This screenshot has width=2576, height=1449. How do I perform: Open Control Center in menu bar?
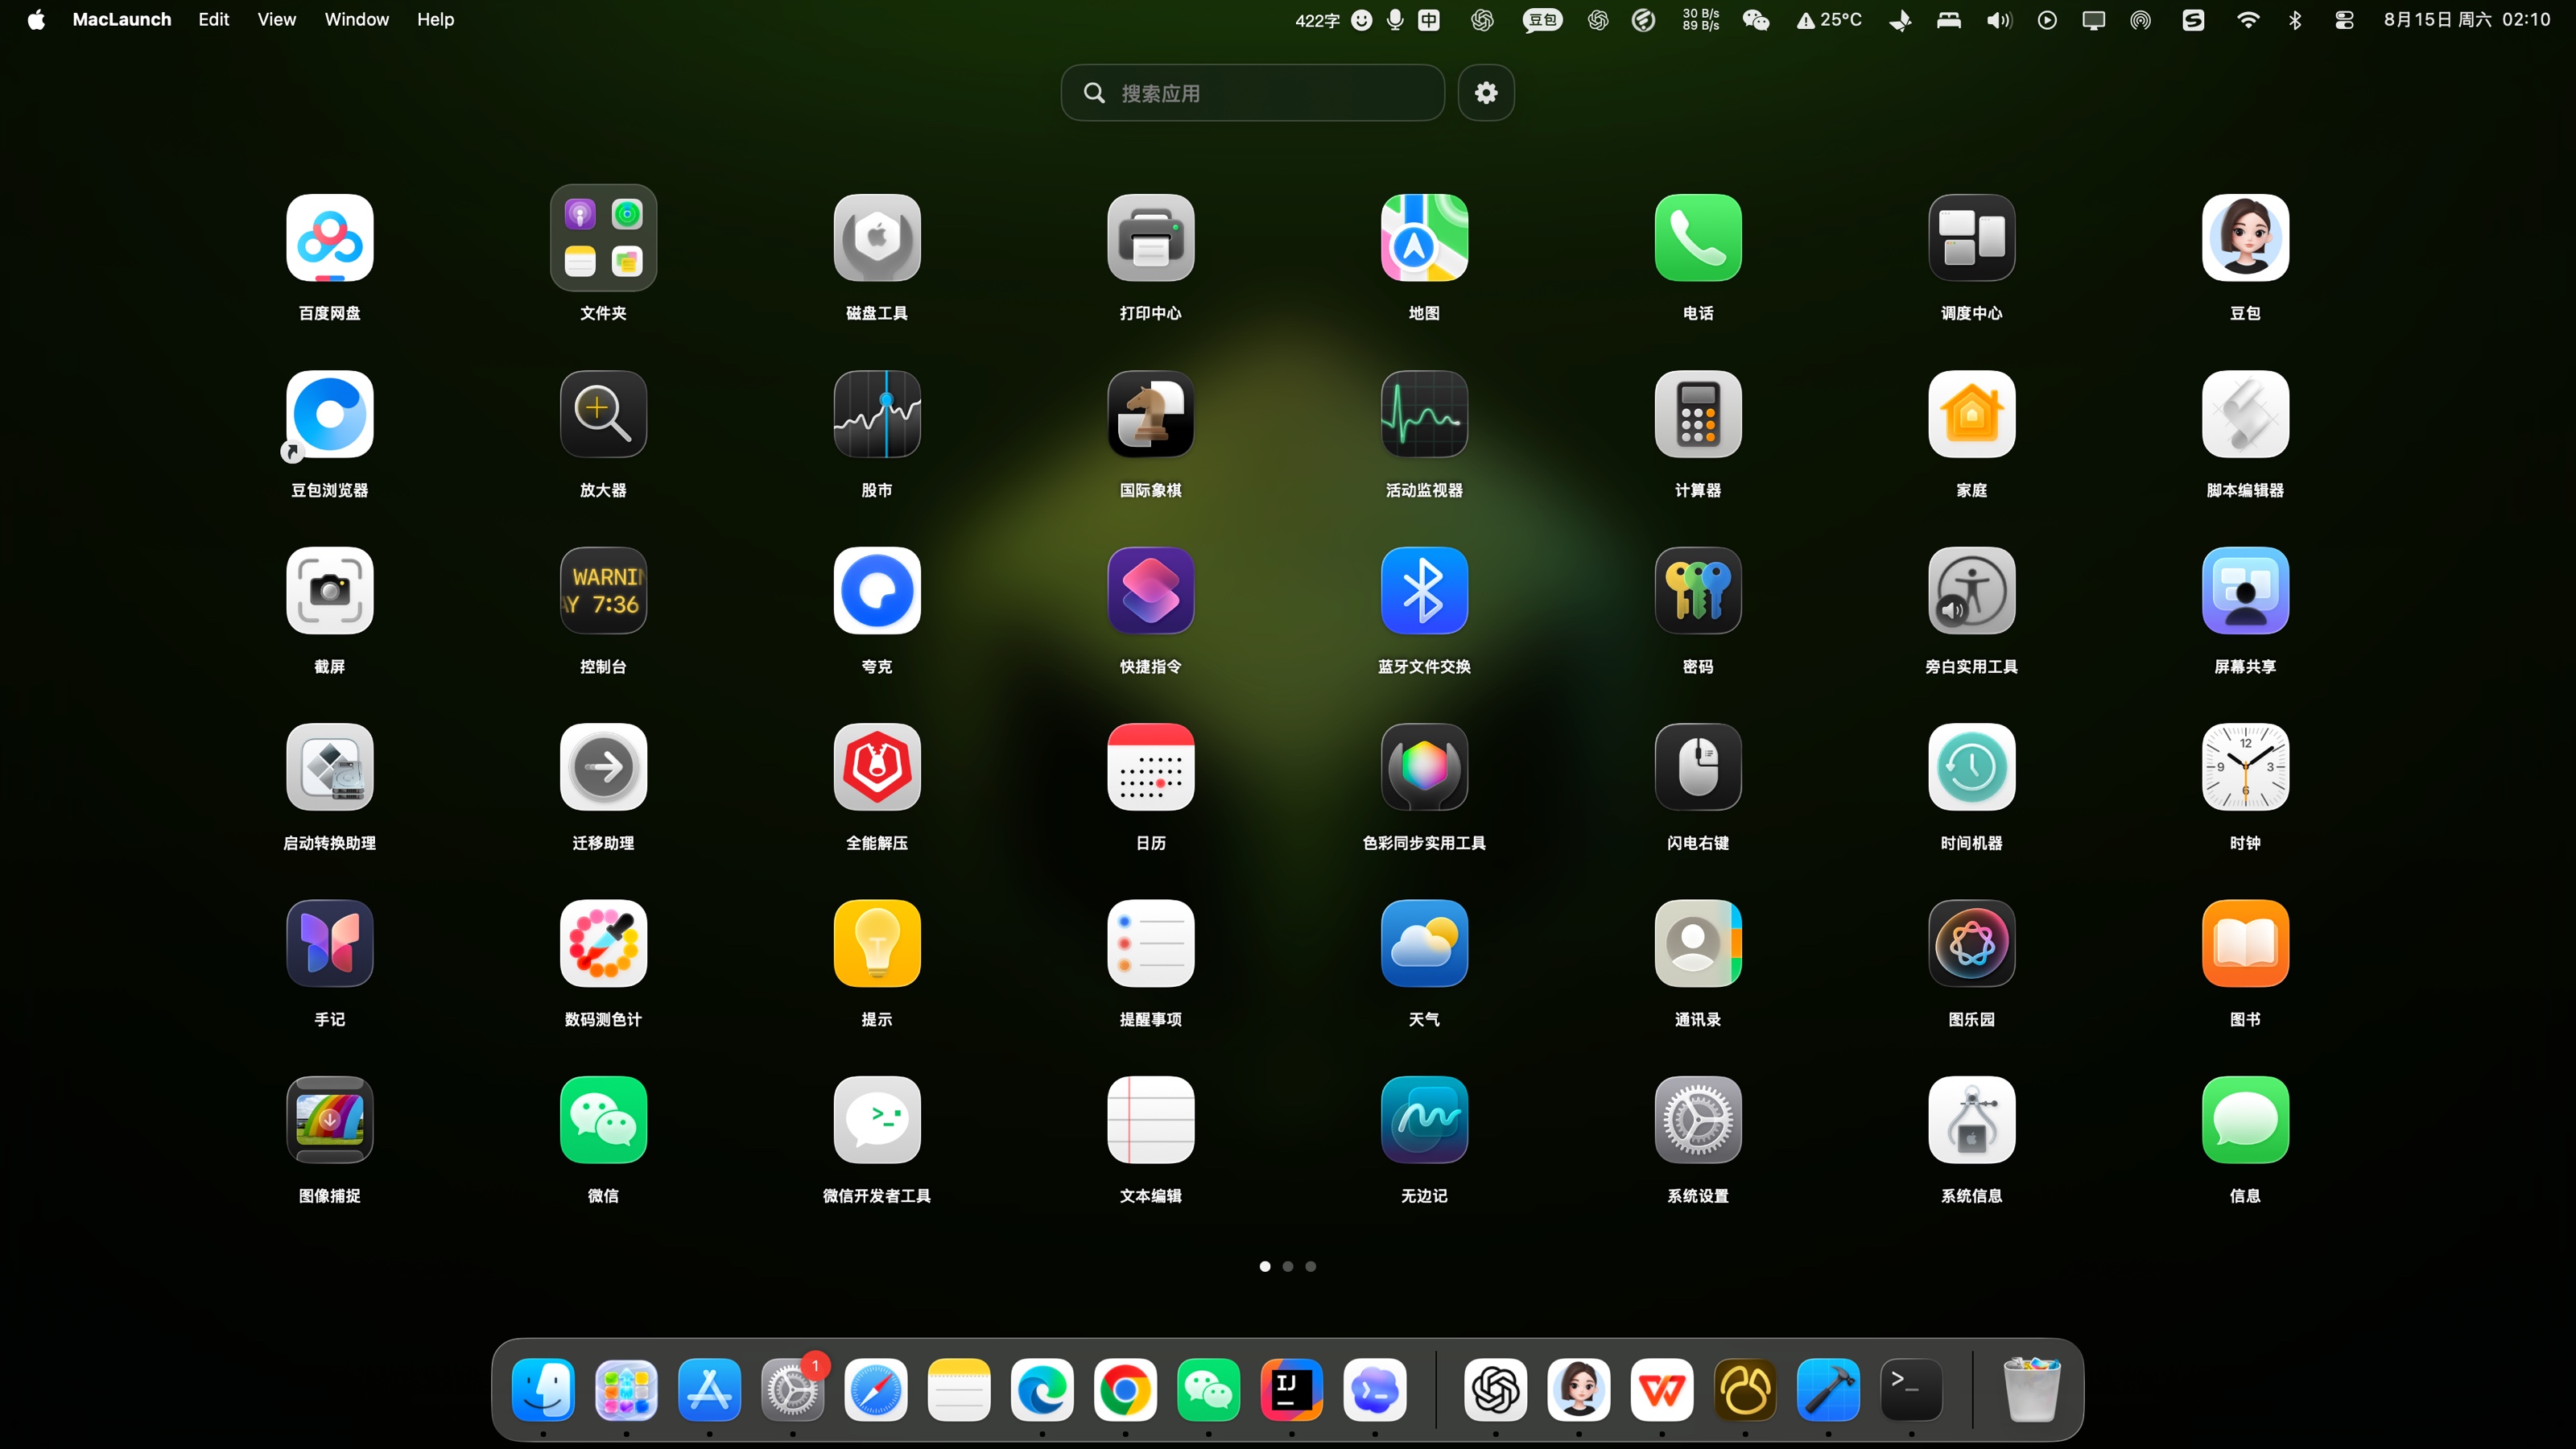tap(2343, 20)
